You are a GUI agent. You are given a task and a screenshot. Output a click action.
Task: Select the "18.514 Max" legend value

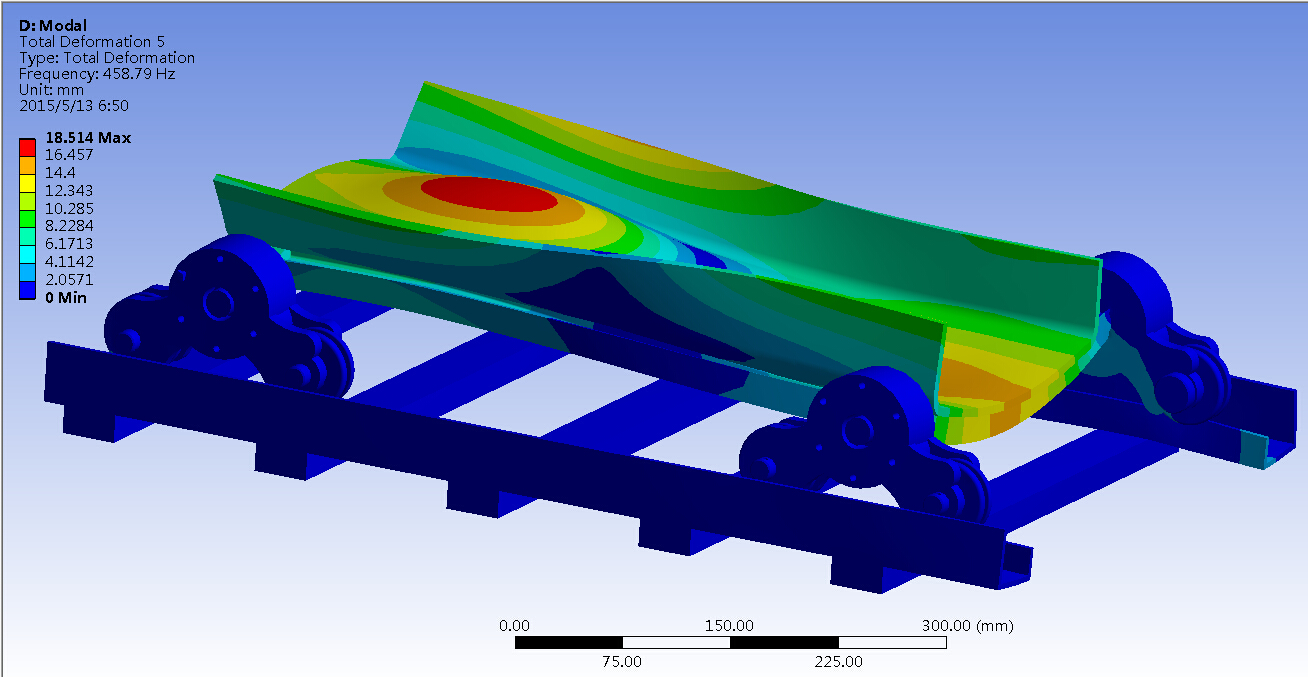[88, 138]
